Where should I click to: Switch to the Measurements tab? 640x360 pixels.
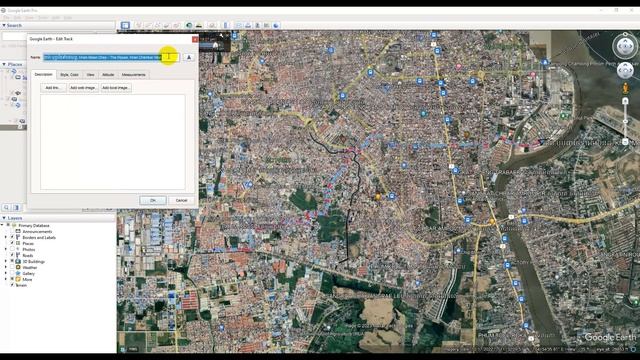click(x=133, y=75)
